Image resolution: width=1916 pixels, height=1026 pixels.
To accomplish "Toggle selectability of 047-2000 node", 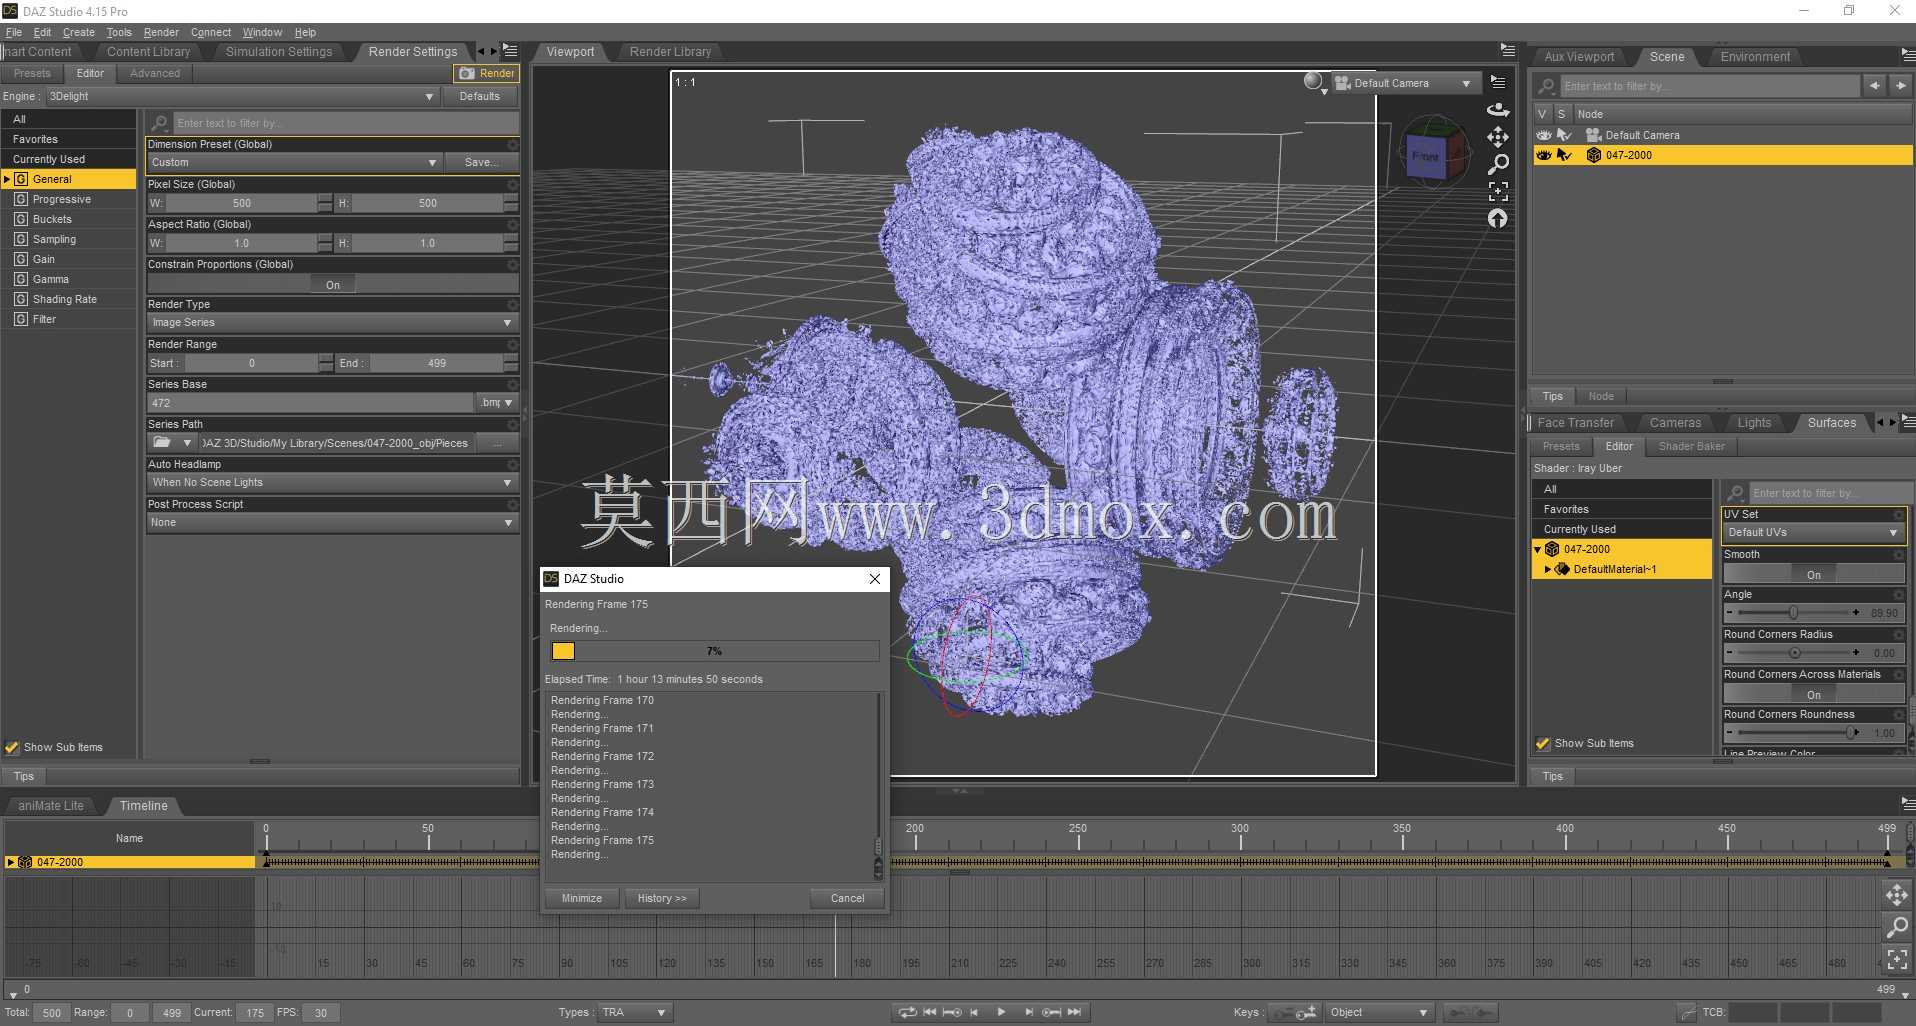I will click(1564, 155).
